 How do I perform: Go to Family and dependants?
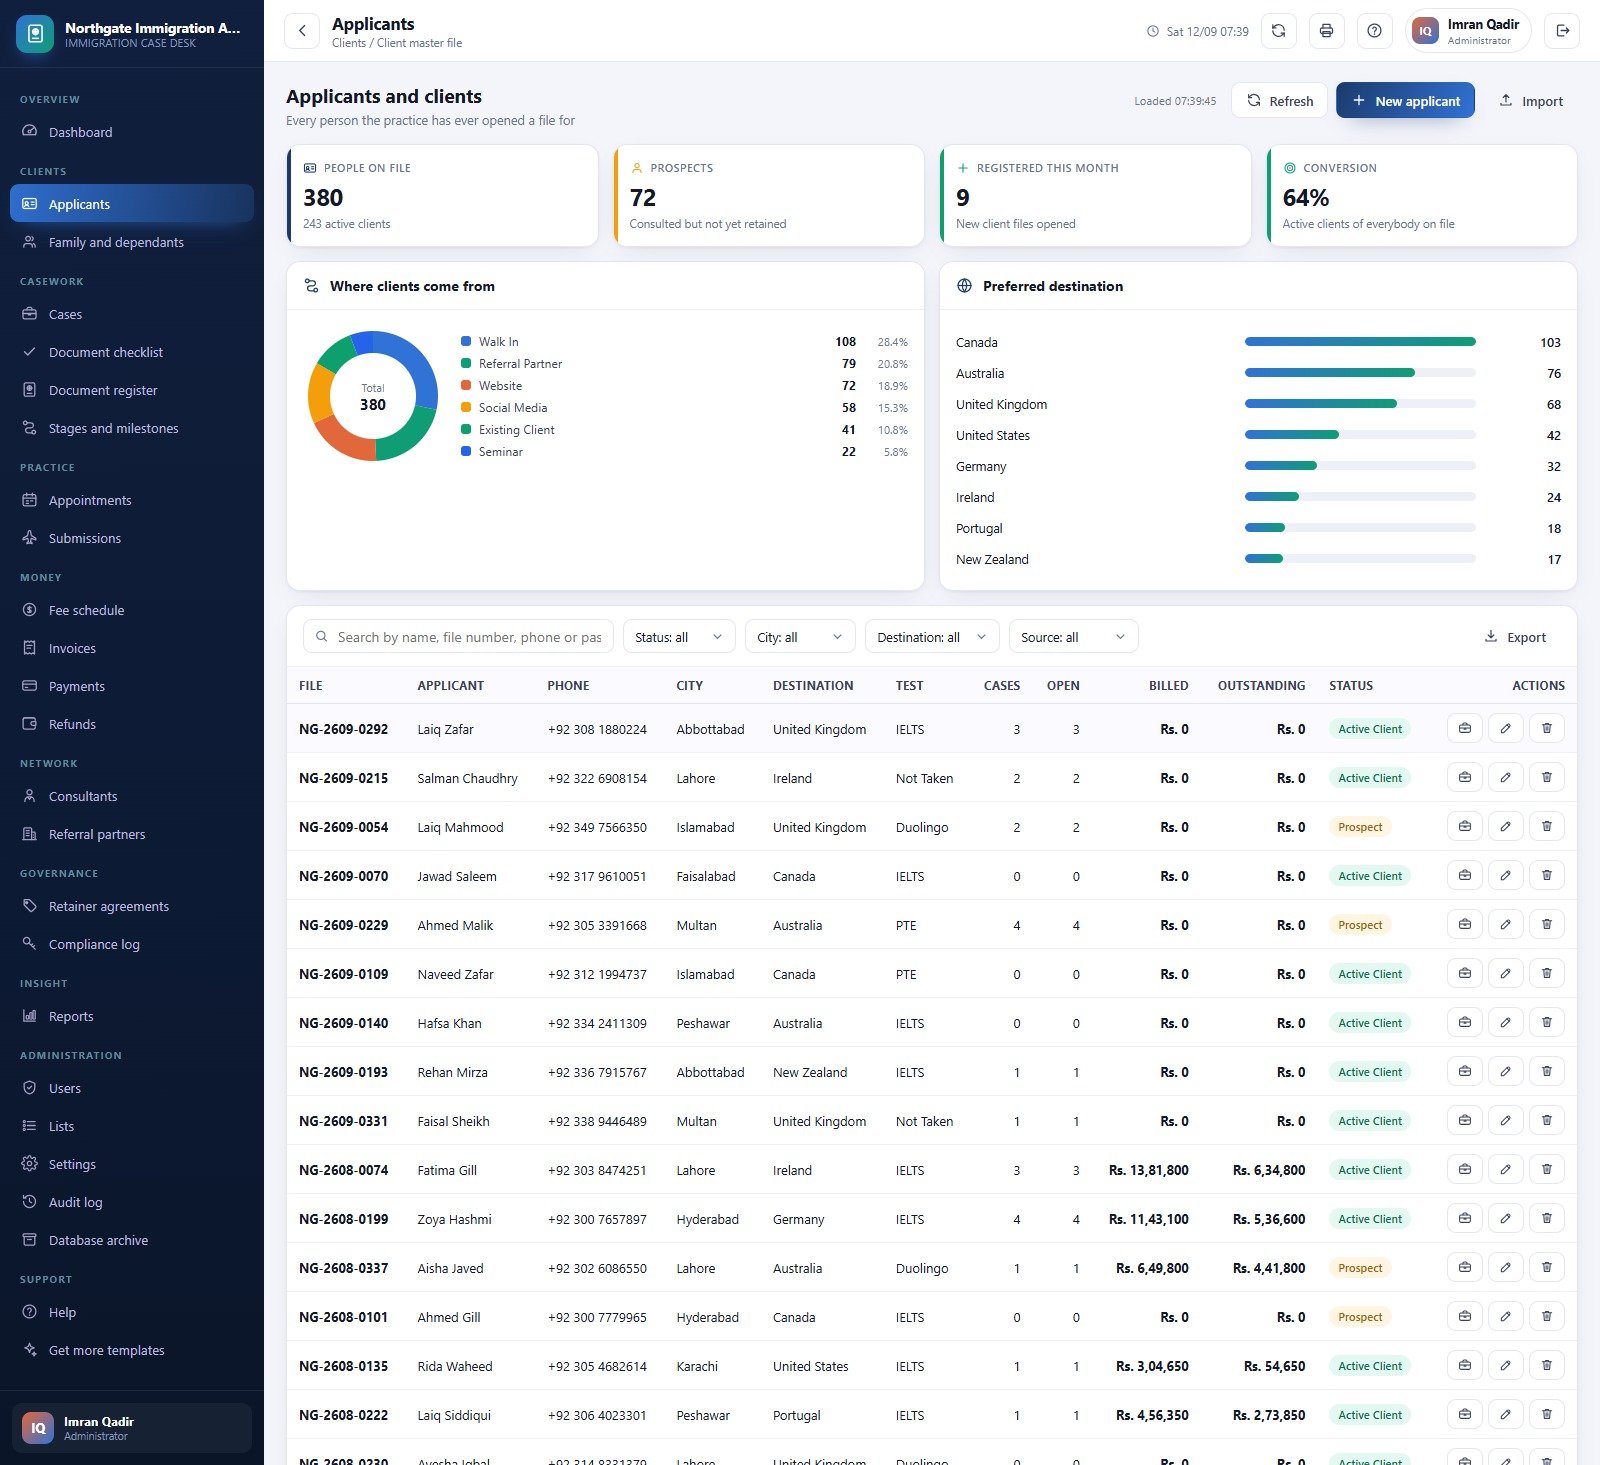132,242
